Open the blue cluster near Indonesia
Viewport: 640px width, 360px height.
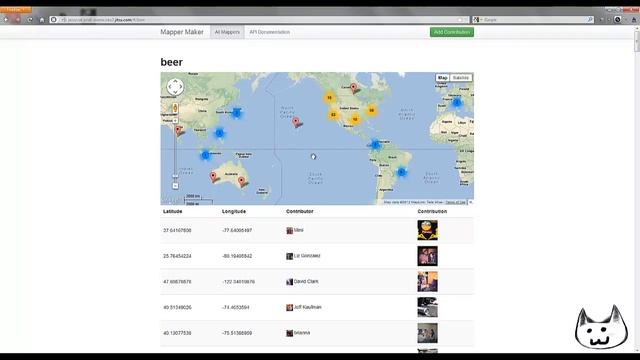point(205,155)
